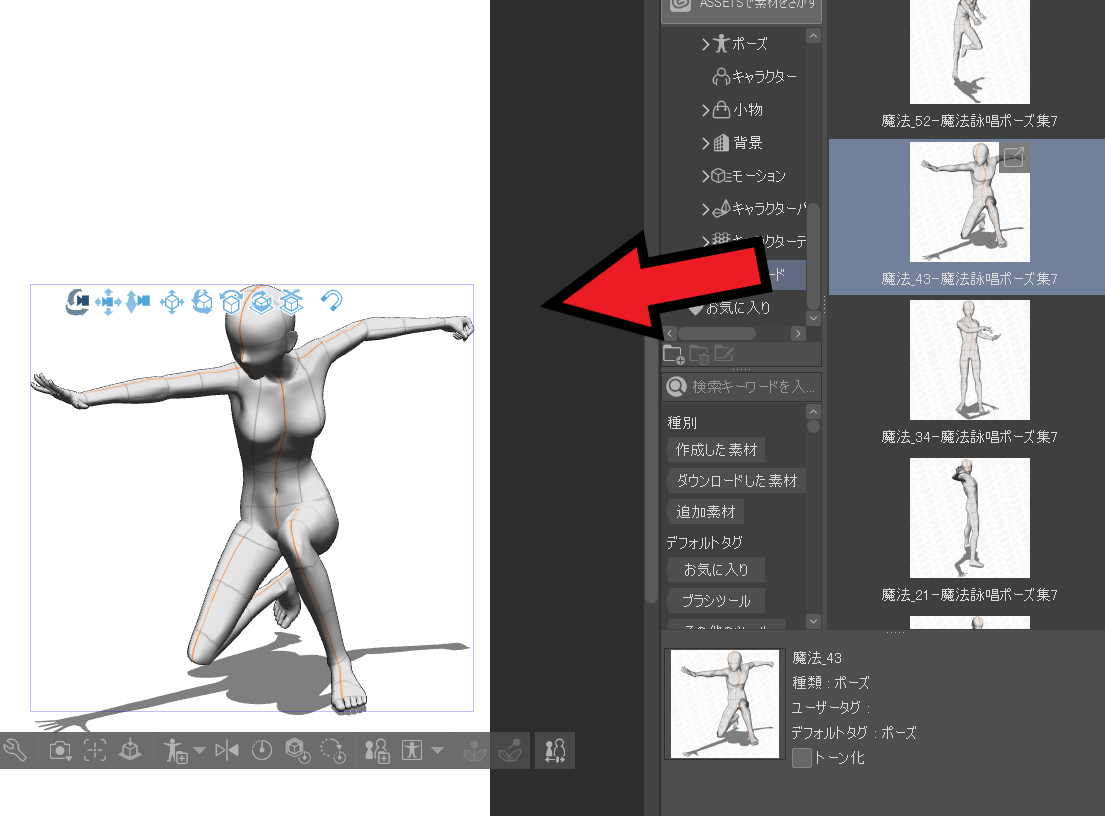Click the snapshot camera icon in bottom toolbar
Image resolution: width=1105 pixels, height=816 pixels.
60,750
